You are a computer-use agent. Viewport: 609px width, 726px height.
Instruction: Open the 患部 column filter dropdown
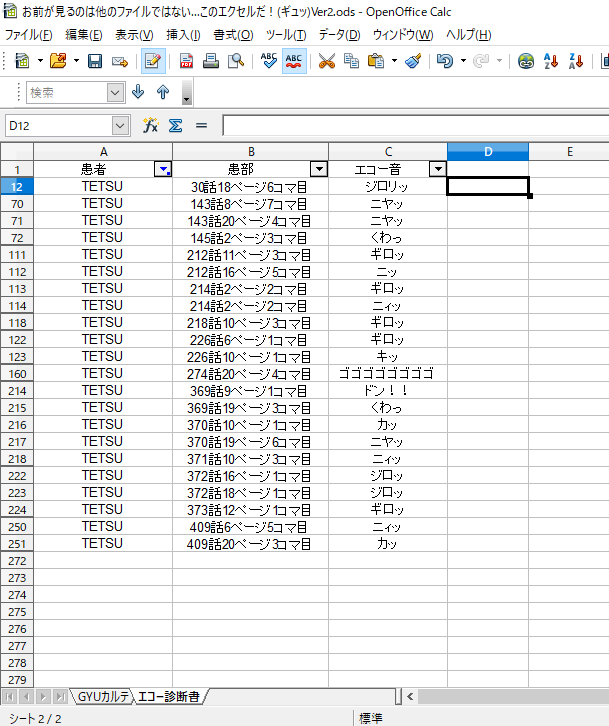[x=319, y=169]
